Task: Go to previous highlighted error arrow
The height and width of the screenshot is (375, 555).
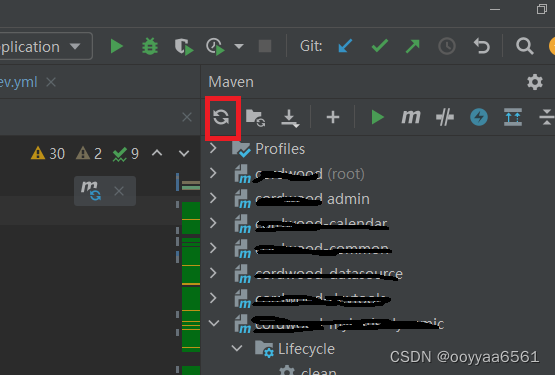Action: 157,153
